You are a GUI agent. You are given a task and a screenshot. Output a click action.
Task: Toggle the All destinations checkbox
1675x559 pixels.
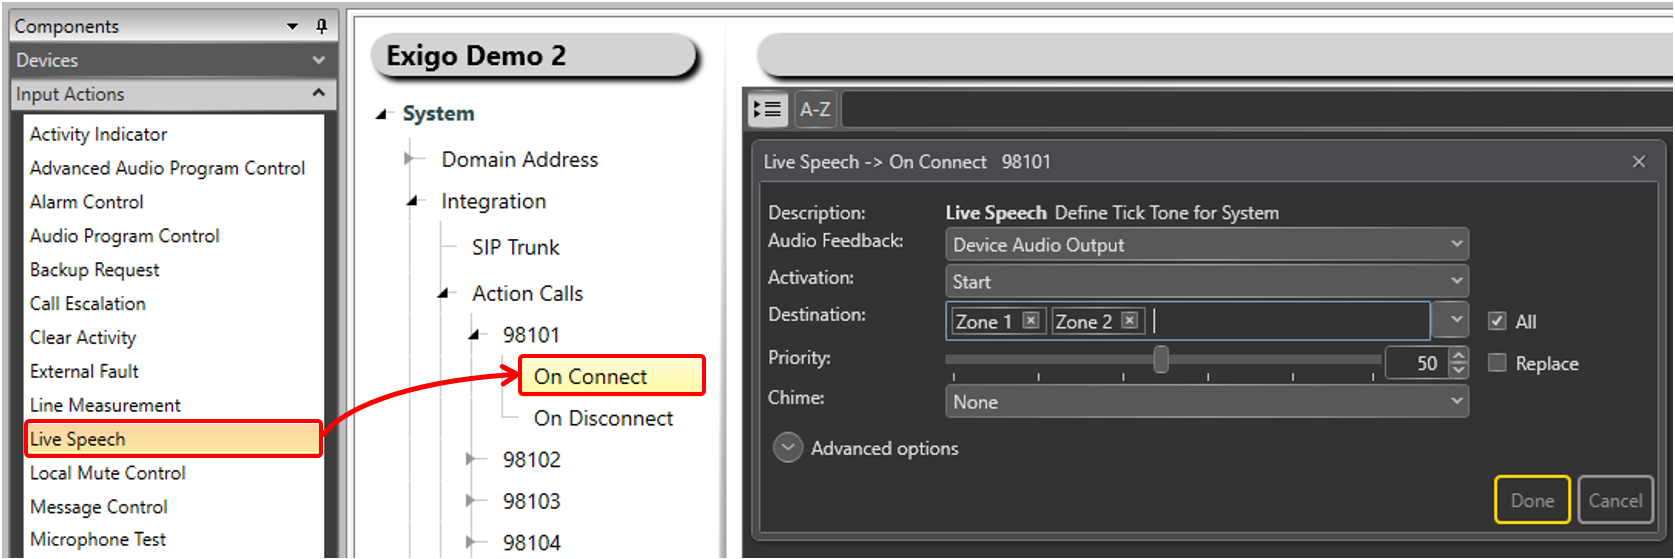(1497, 321)
